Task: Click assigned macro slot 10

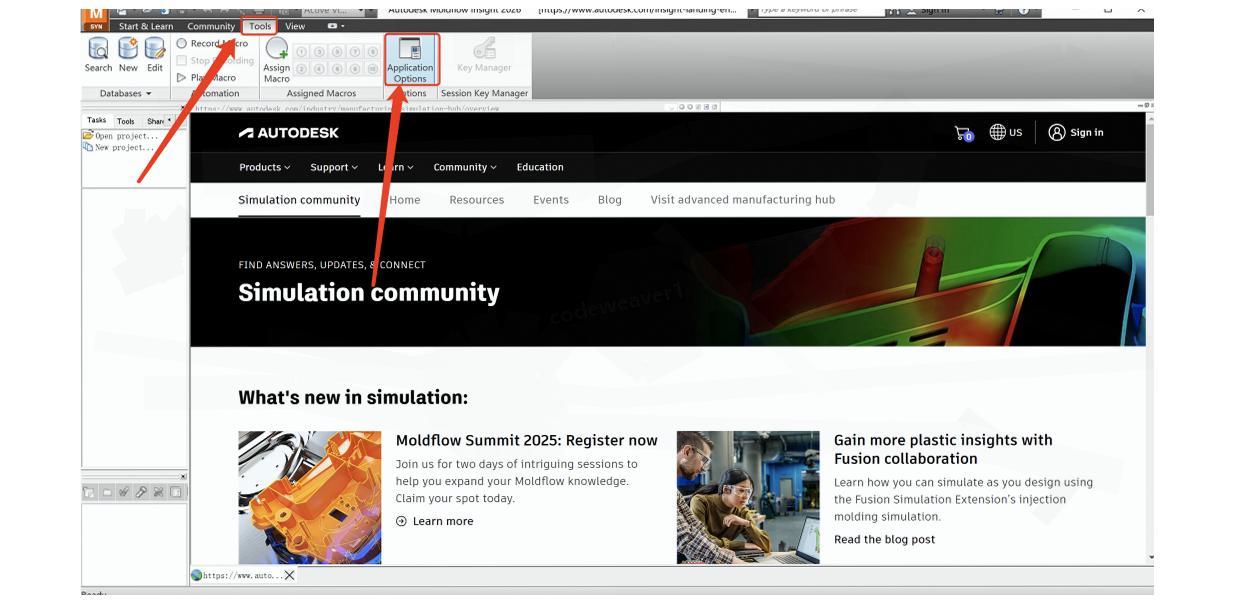Action: (373, 69)
